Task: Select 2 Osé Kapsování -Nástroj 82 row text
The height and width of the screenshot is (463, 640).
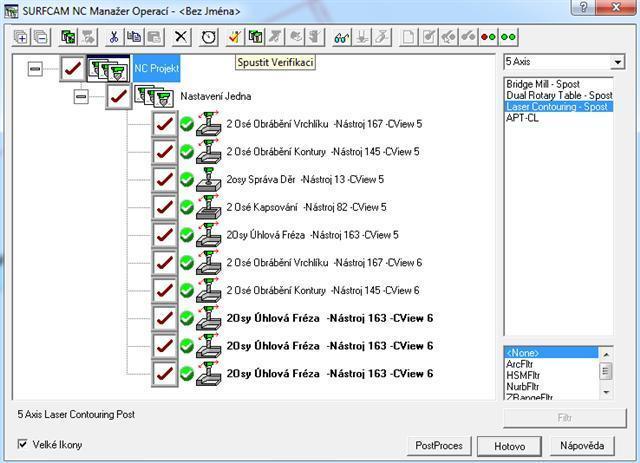Action: [x=307, y=207]
